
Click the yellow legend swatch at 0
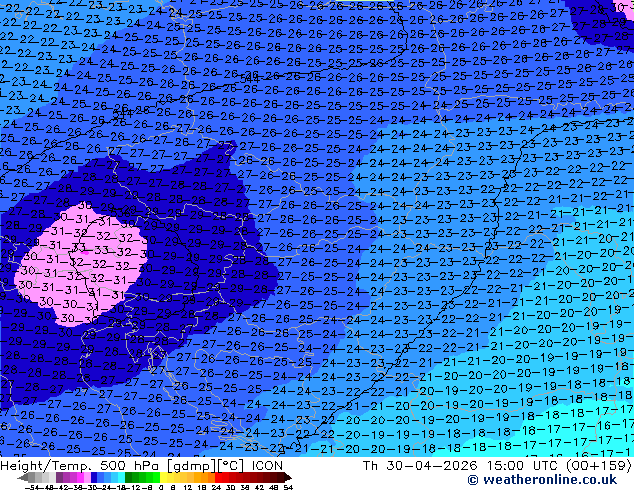[x=163, y=477]
